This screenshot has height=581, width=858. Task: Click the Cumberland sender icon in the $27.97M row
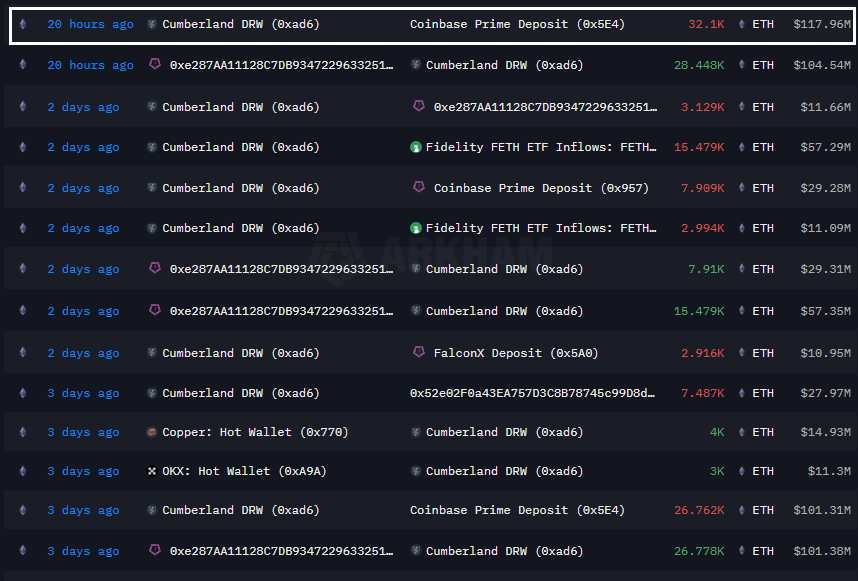(x=152, y=393)
